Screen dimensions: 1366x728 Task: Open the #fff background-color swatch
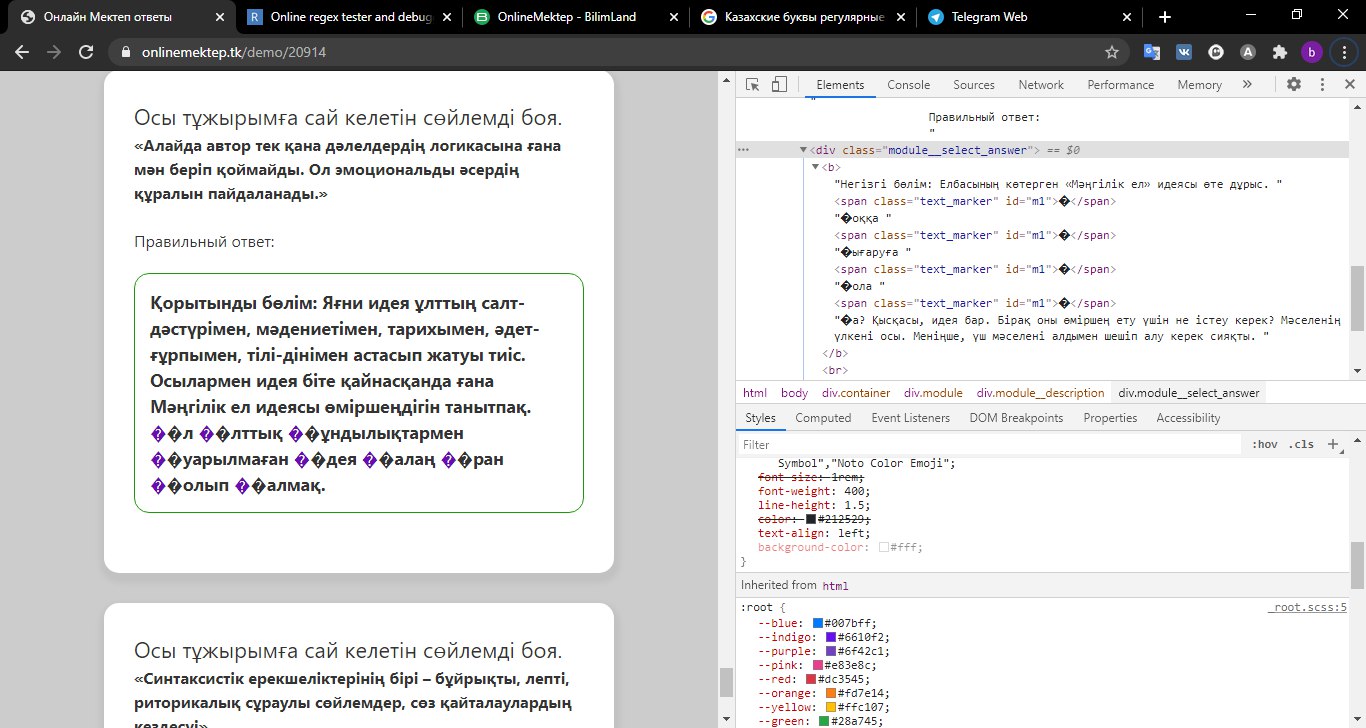884,547
